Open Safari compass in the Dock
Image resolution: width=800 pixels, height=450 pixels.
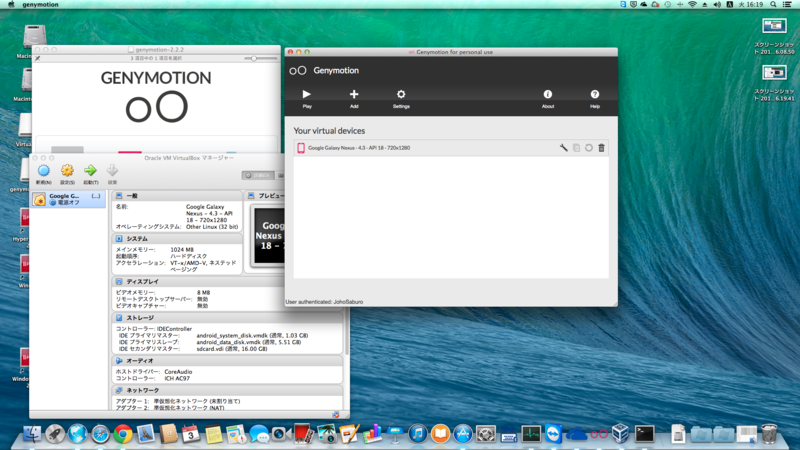point(101,434)
